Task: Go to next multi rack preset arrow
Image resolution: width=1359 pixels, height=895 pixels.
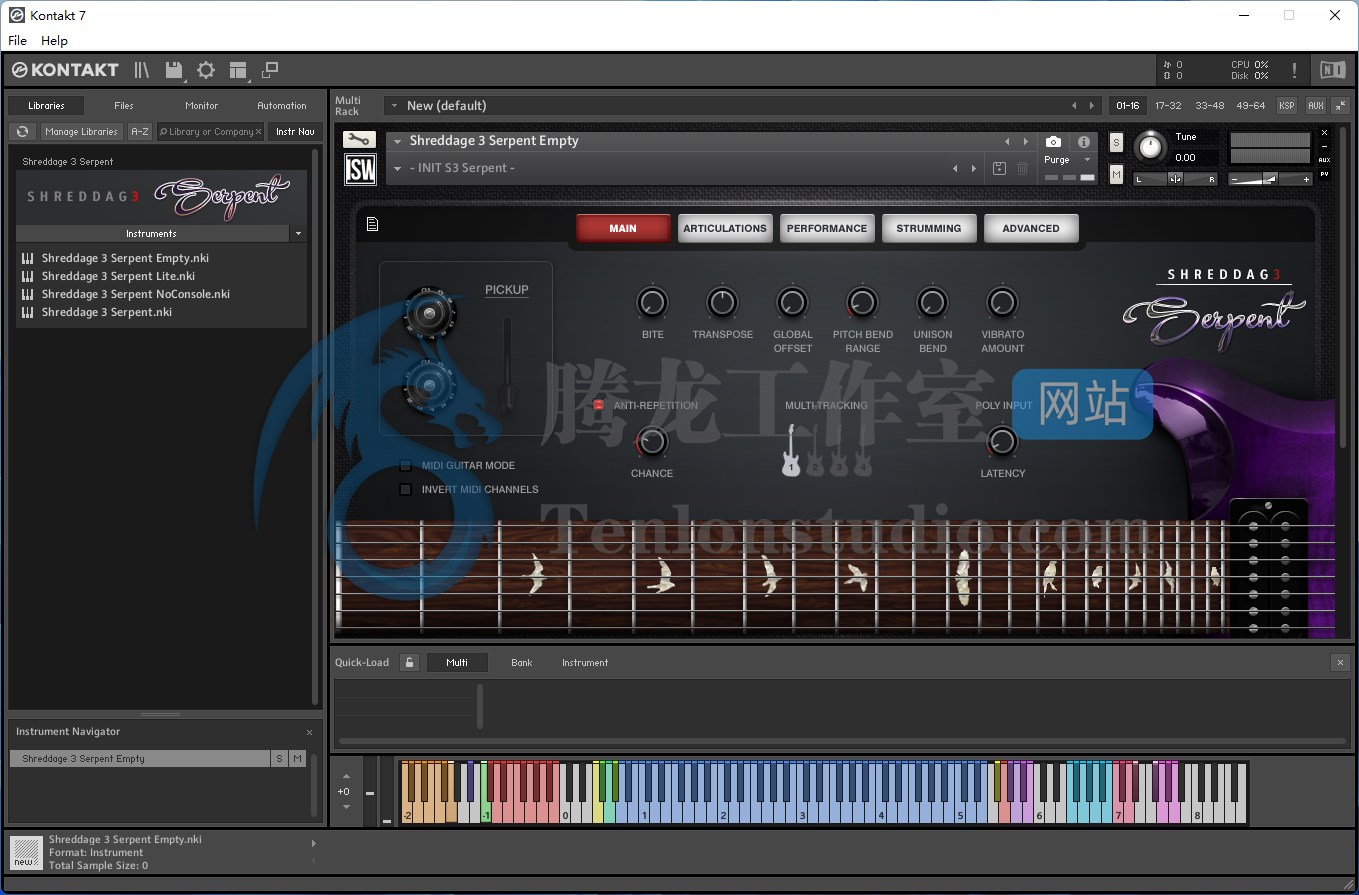Action: [1092, 105]
